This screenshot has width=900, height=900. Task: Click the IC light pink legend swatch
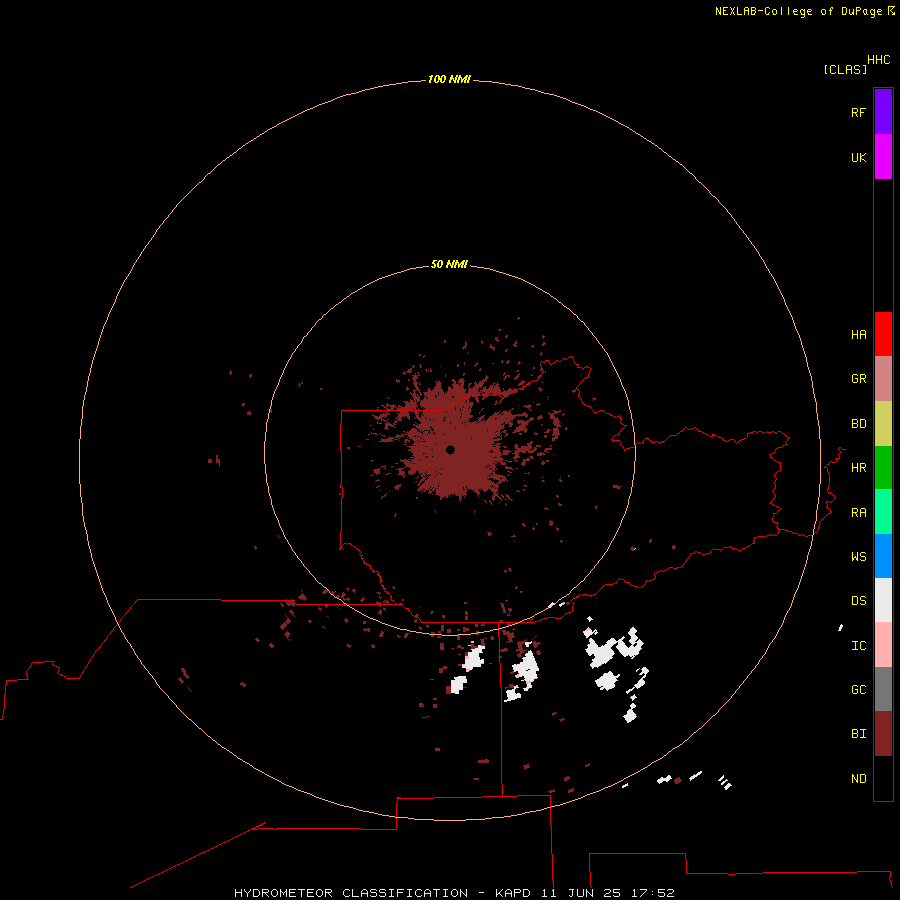pyautogui.click(x=883, y=645)
